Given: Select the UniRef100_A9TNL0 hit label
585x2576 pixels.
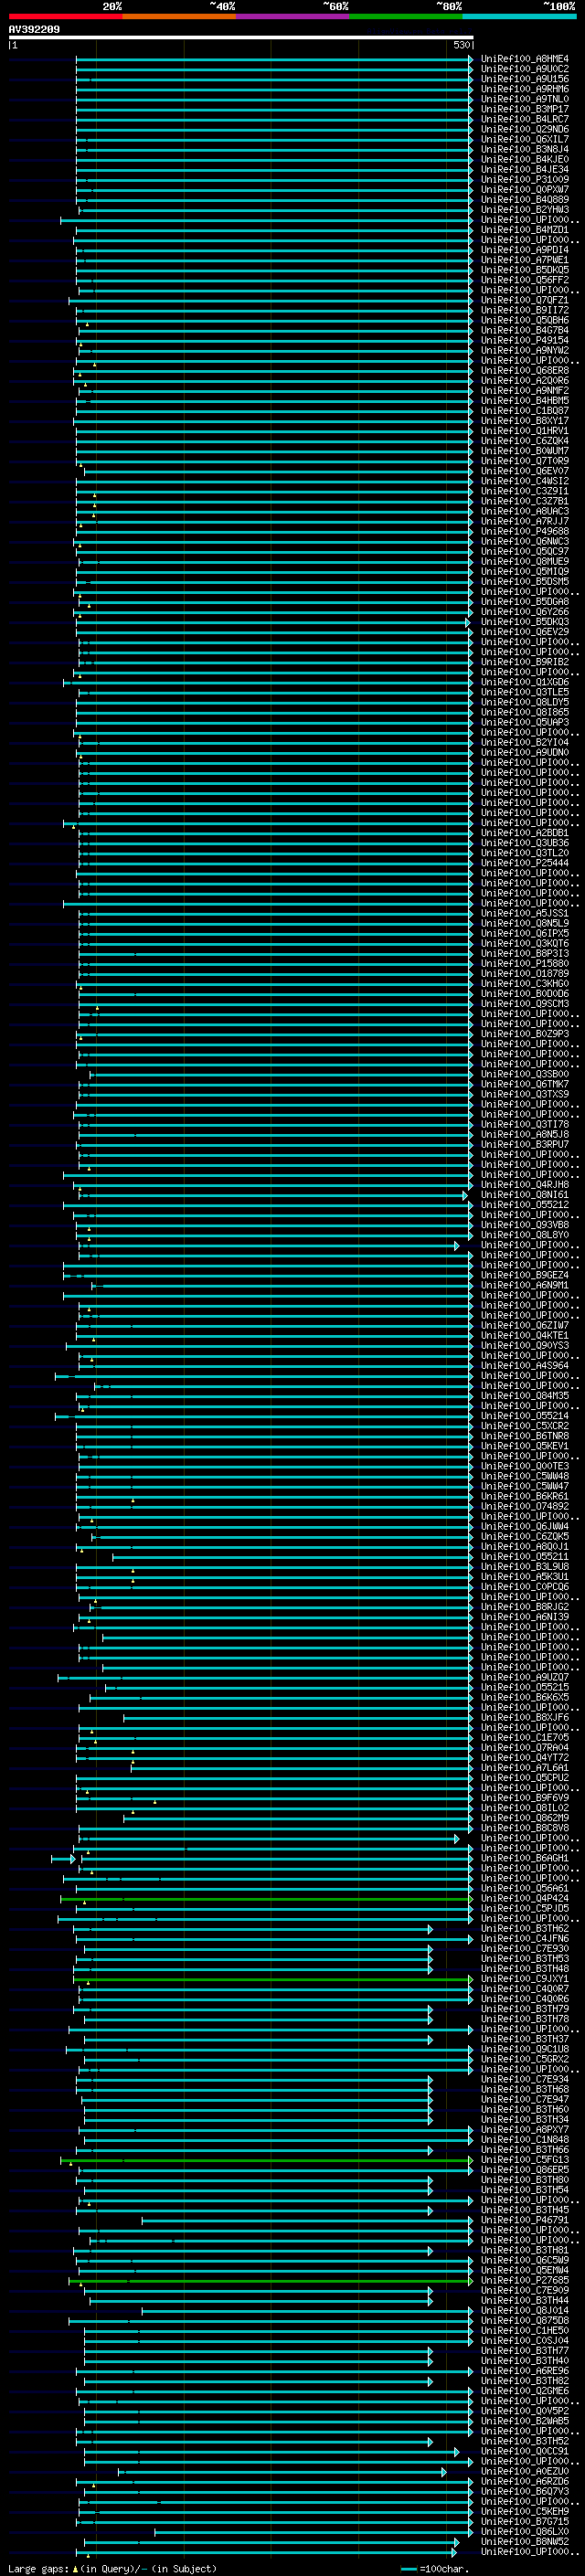Looking at the screenshot, I should coord(524,99).
